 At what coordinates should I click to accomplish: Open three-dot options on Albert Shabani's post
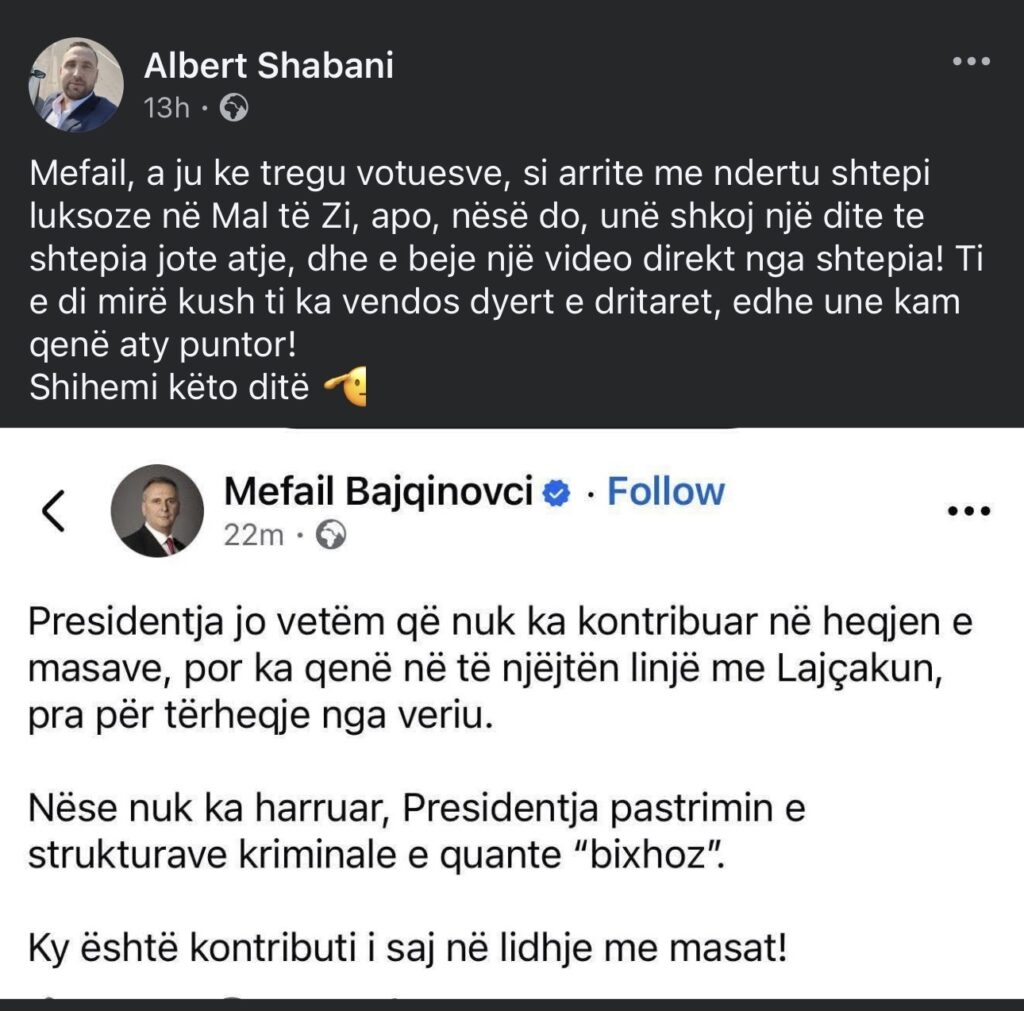969,62
